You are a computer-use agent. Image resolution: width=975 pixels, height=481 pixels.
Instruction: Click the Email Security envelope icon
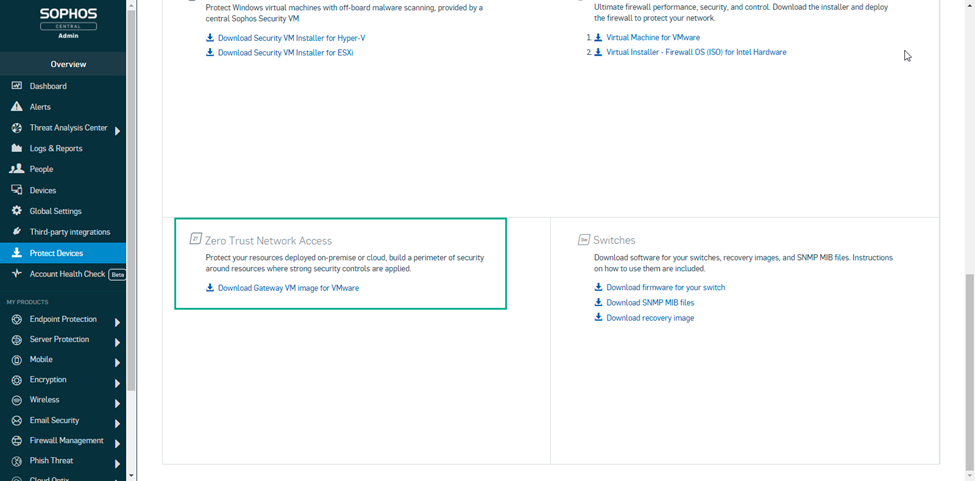tap(17, 421)
